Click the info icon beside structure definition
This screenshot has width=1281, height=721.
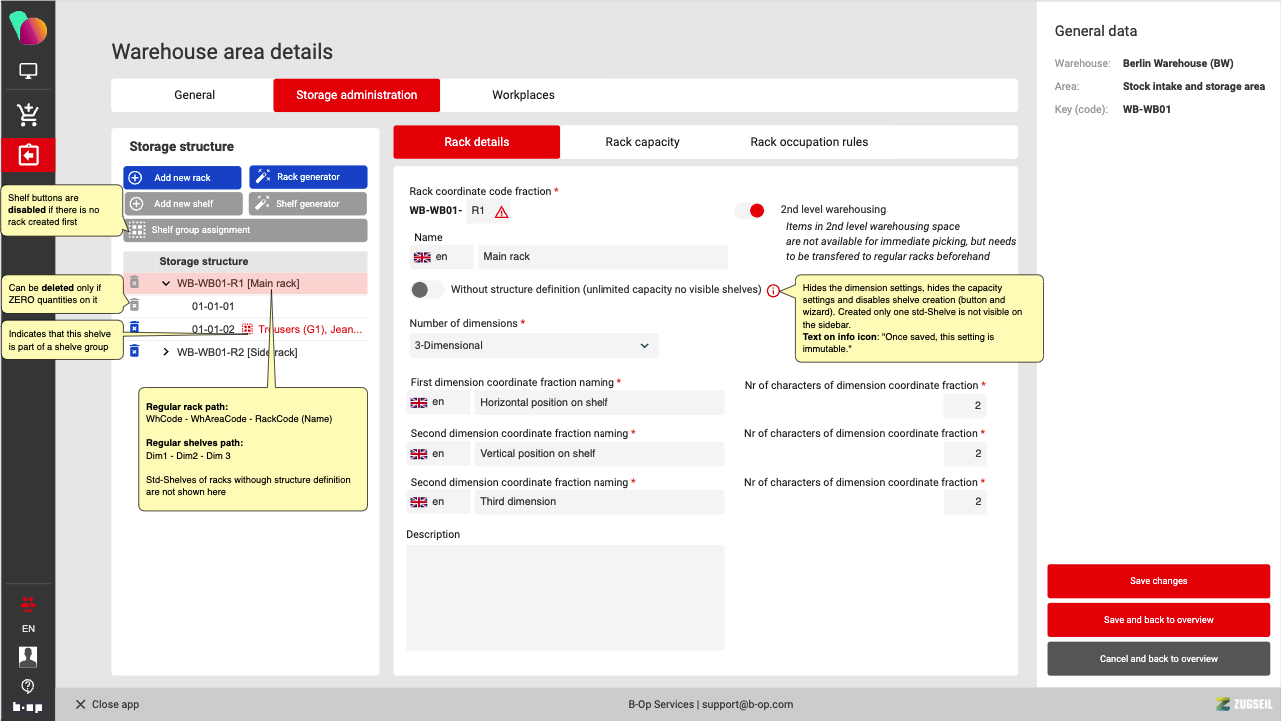tap(773, 291)
